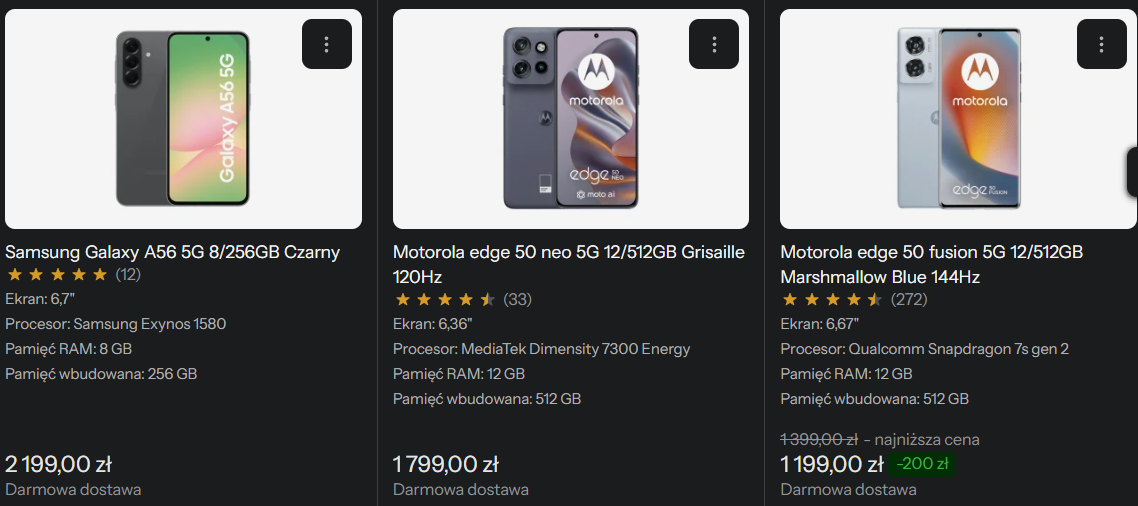
Task: Click Motorola edge 50 neo star rating
Action: (445, 299)
